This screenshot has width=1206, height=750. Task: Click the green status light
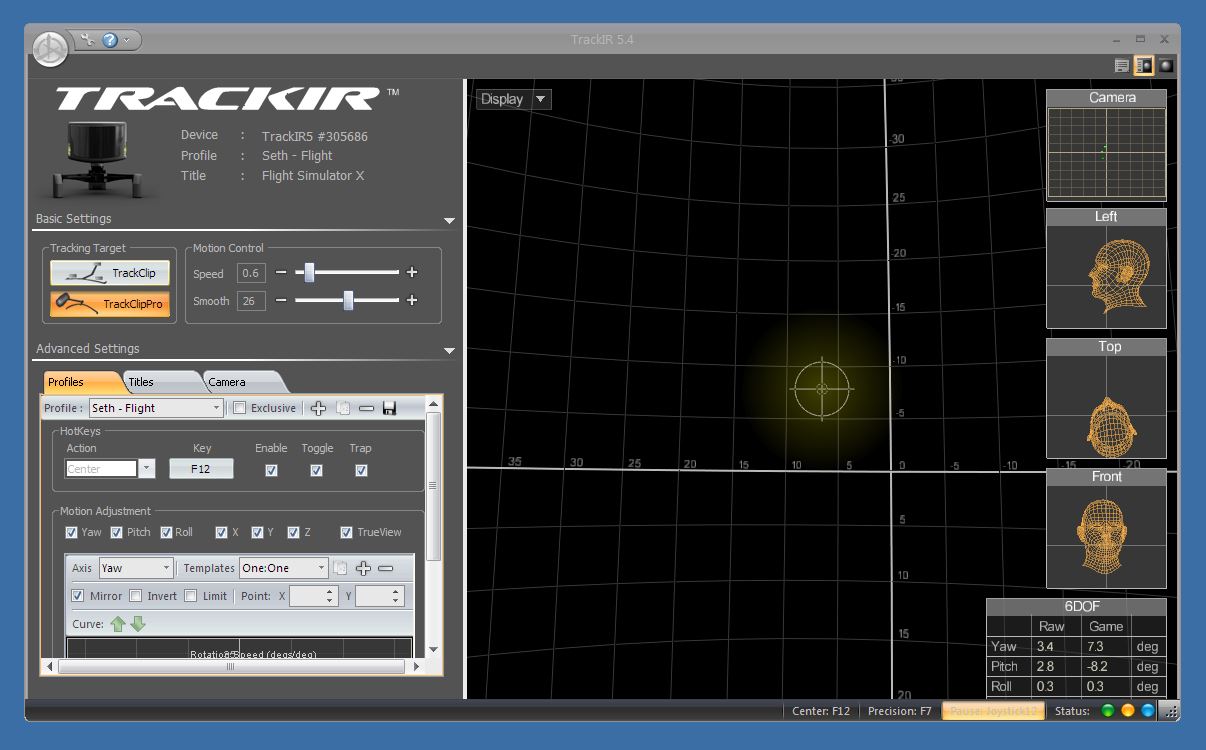coord(1107,711)
